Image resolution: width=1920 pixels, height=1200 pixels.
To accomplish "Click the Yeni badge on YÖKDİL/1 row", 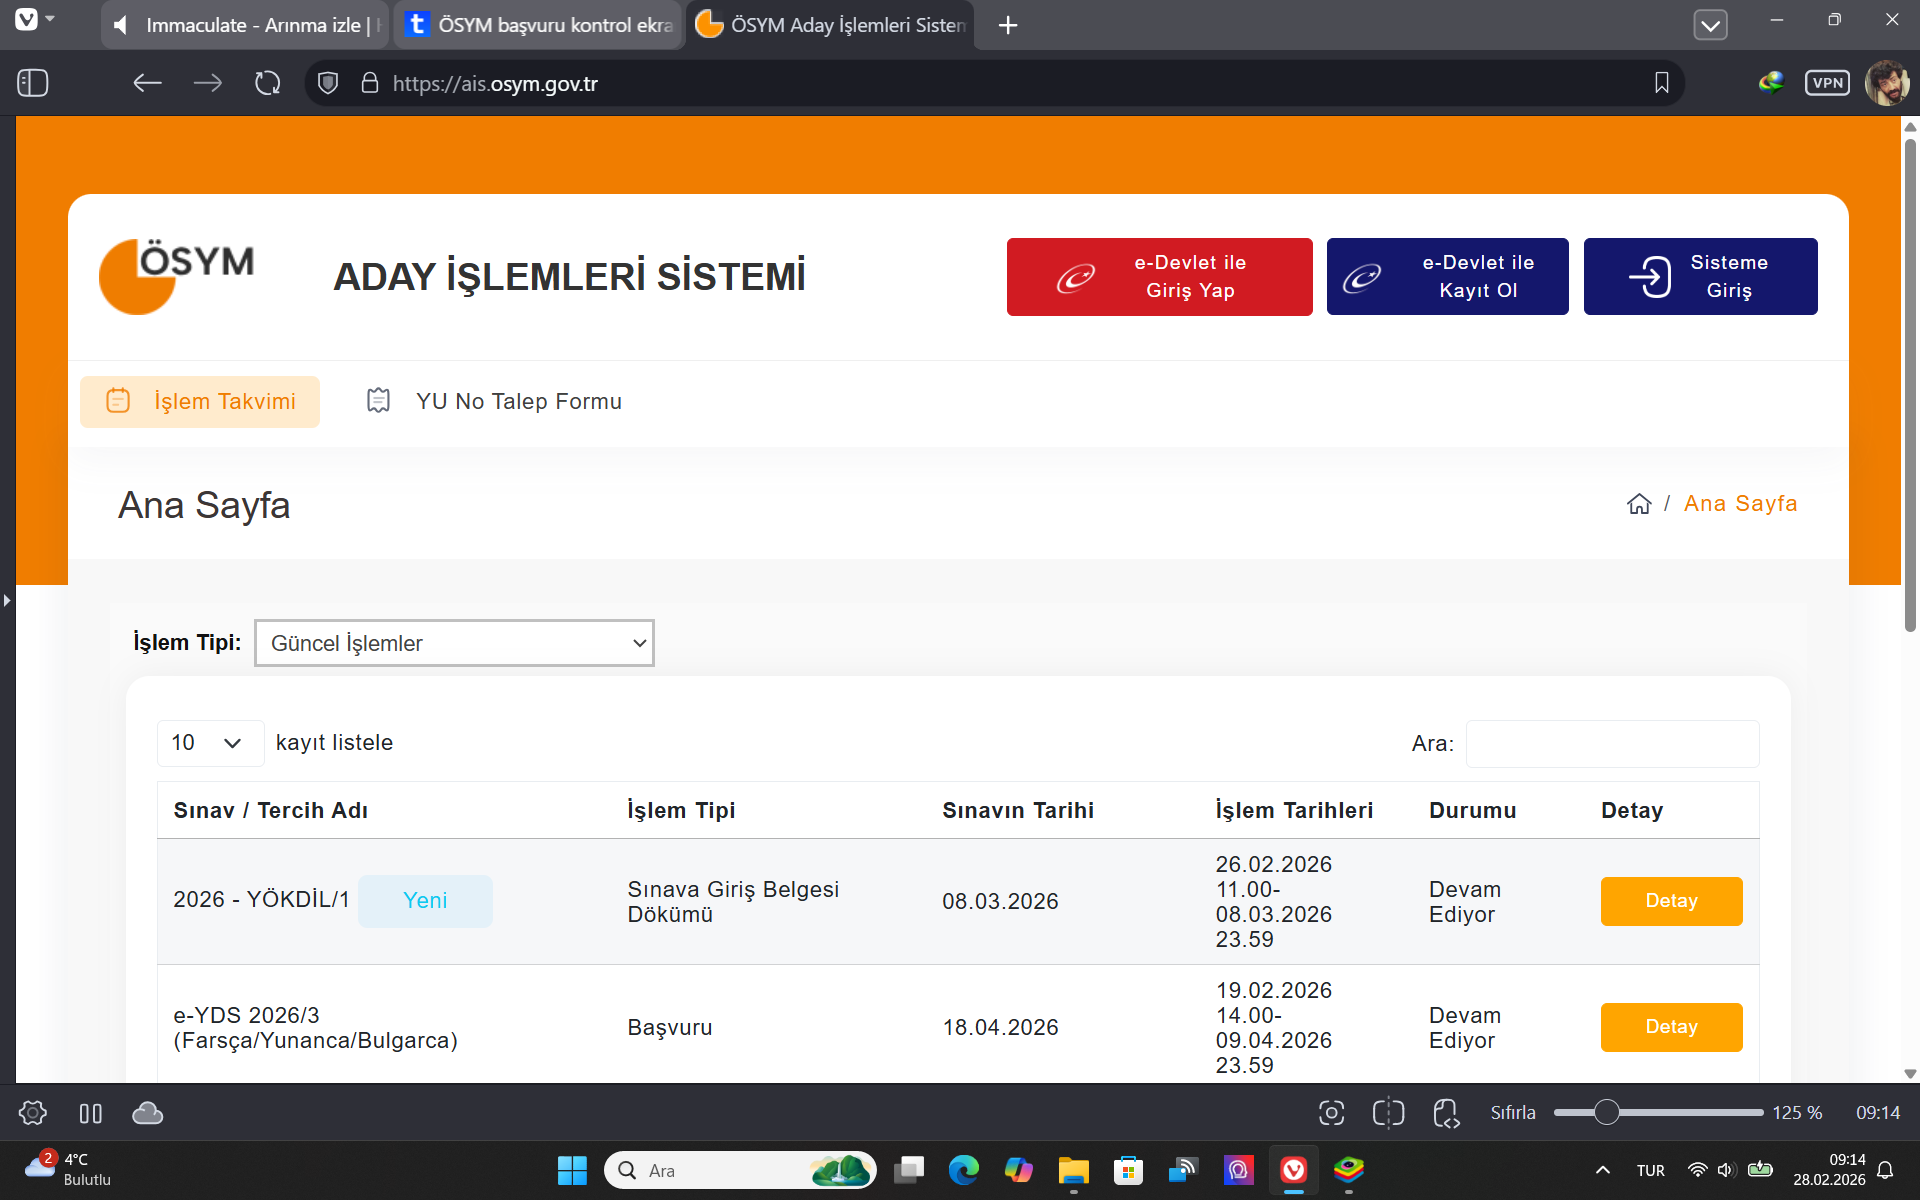I will click(x=425, y=901).
